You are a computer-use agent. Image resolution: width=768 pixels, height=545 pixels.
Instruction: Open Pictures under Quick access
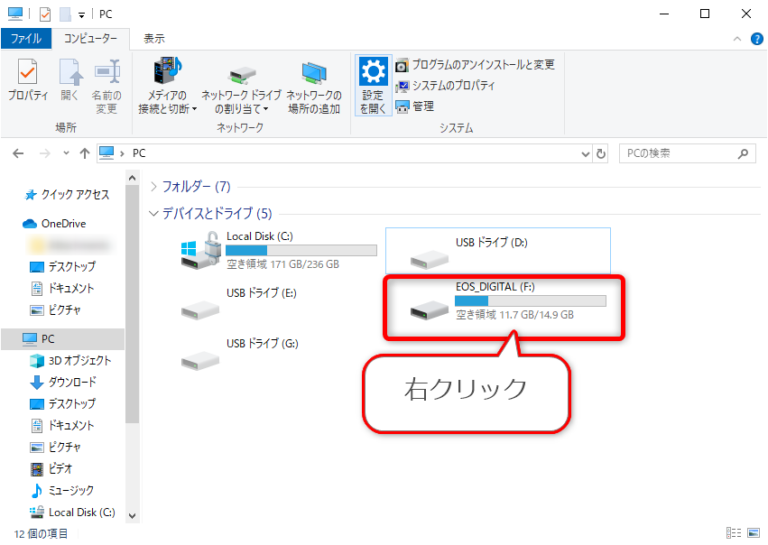tap(56, 310)
